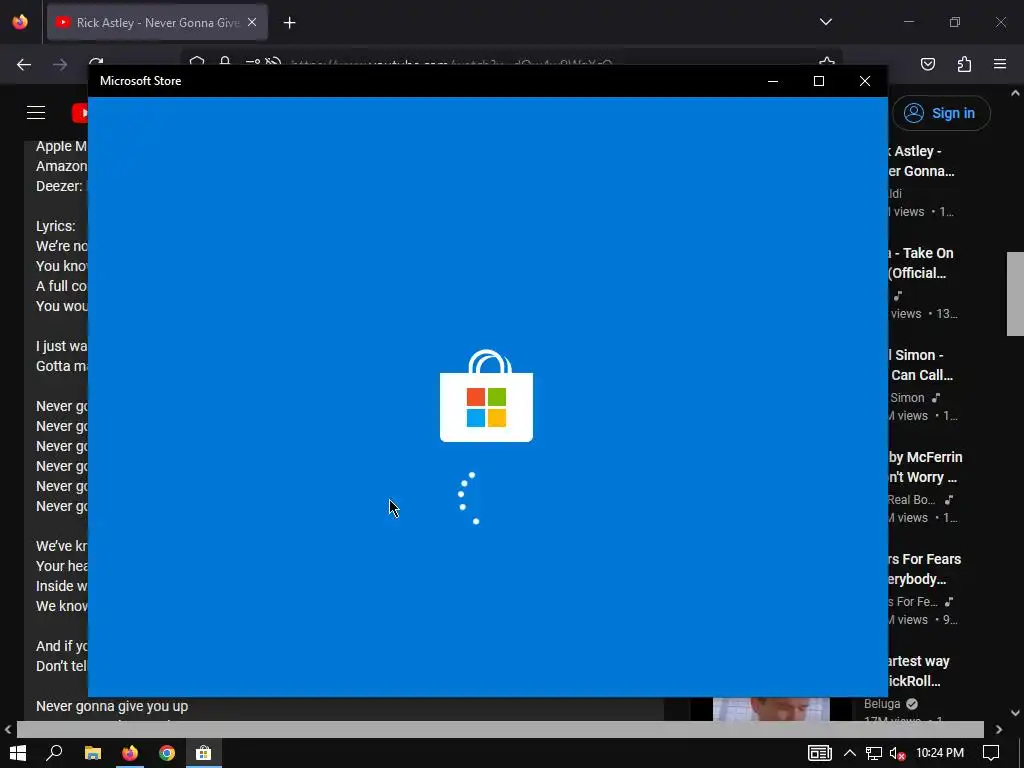Open the 10:24 PM clock
Image resolution: width=1024 pixels, height=768 pixels.
[x=940, y=753]
